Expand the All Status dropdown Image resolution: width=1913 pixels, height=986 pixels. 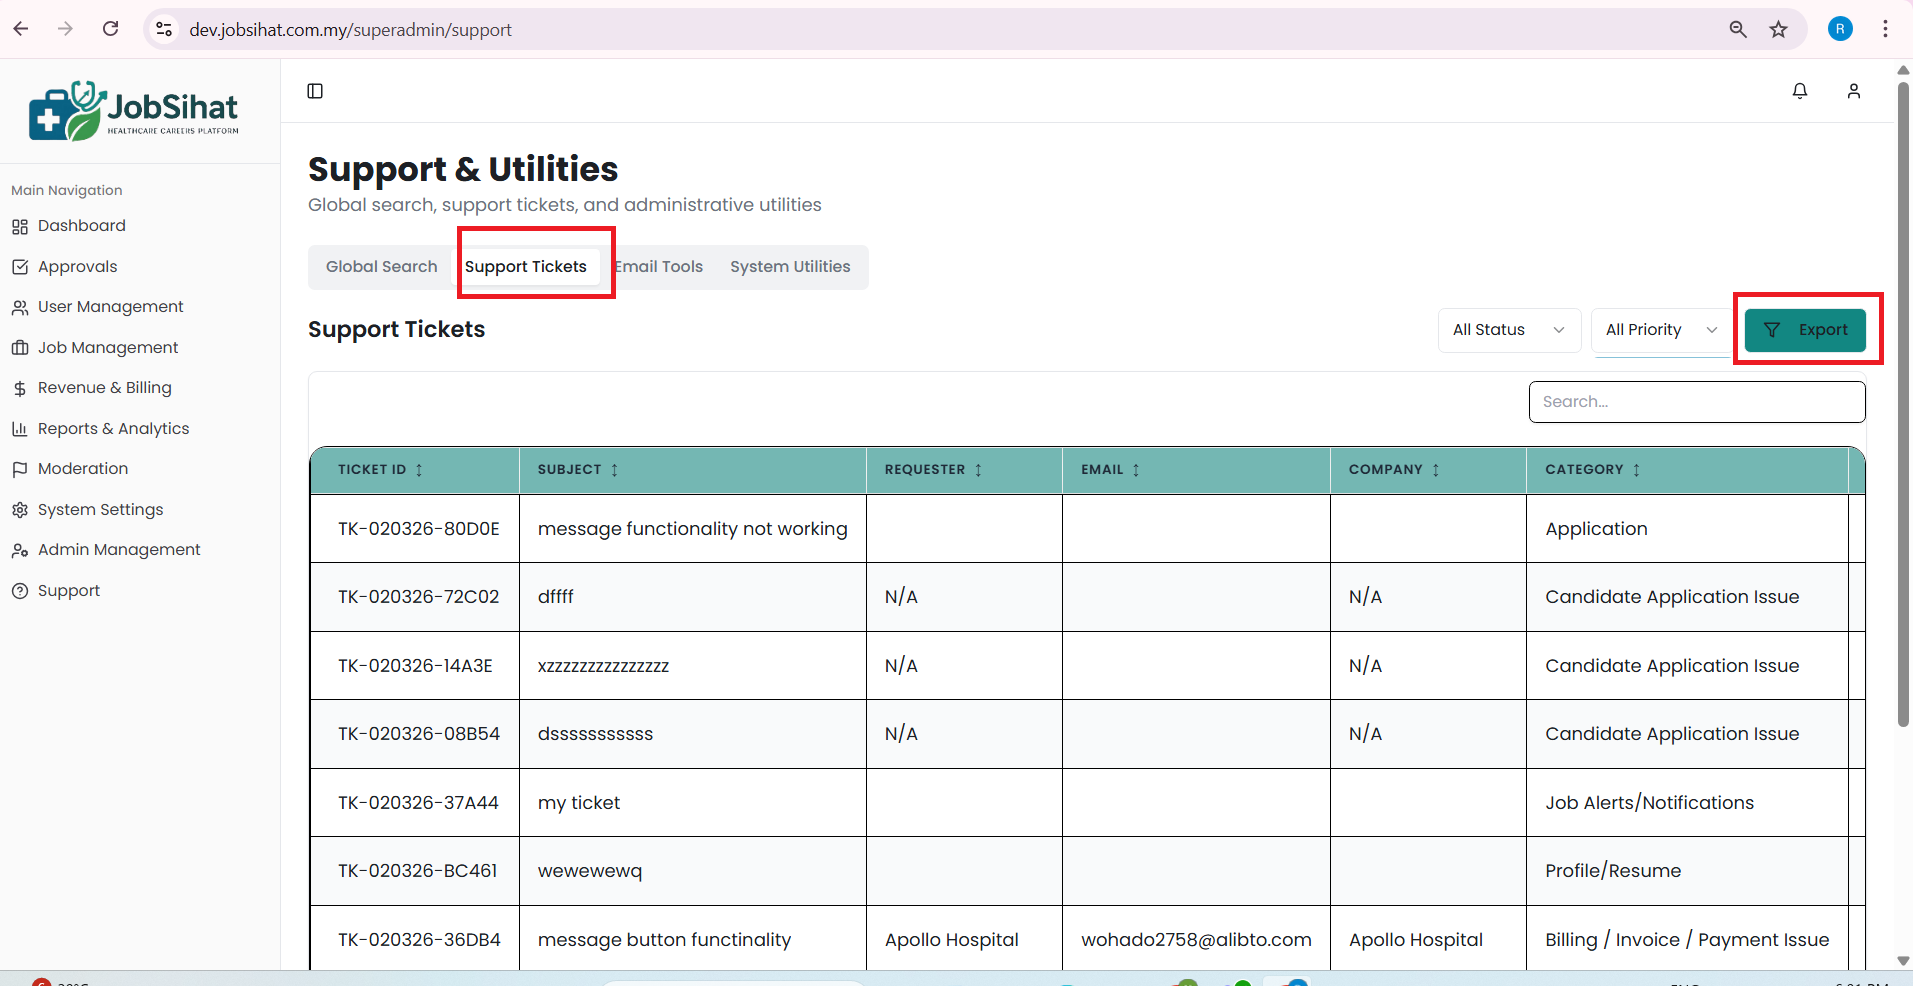(x=1508, y=330)
